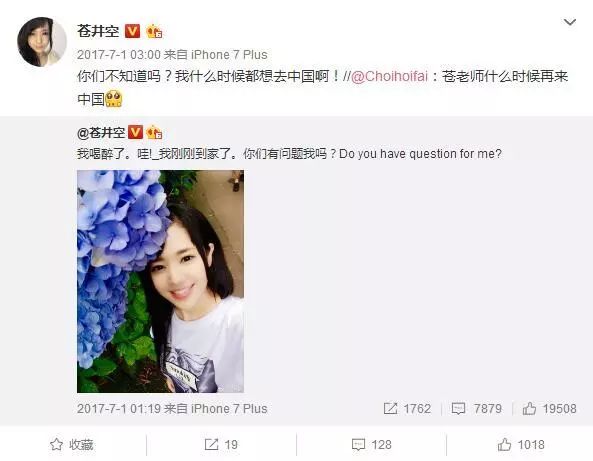Open the post options chevron menu

570,22
